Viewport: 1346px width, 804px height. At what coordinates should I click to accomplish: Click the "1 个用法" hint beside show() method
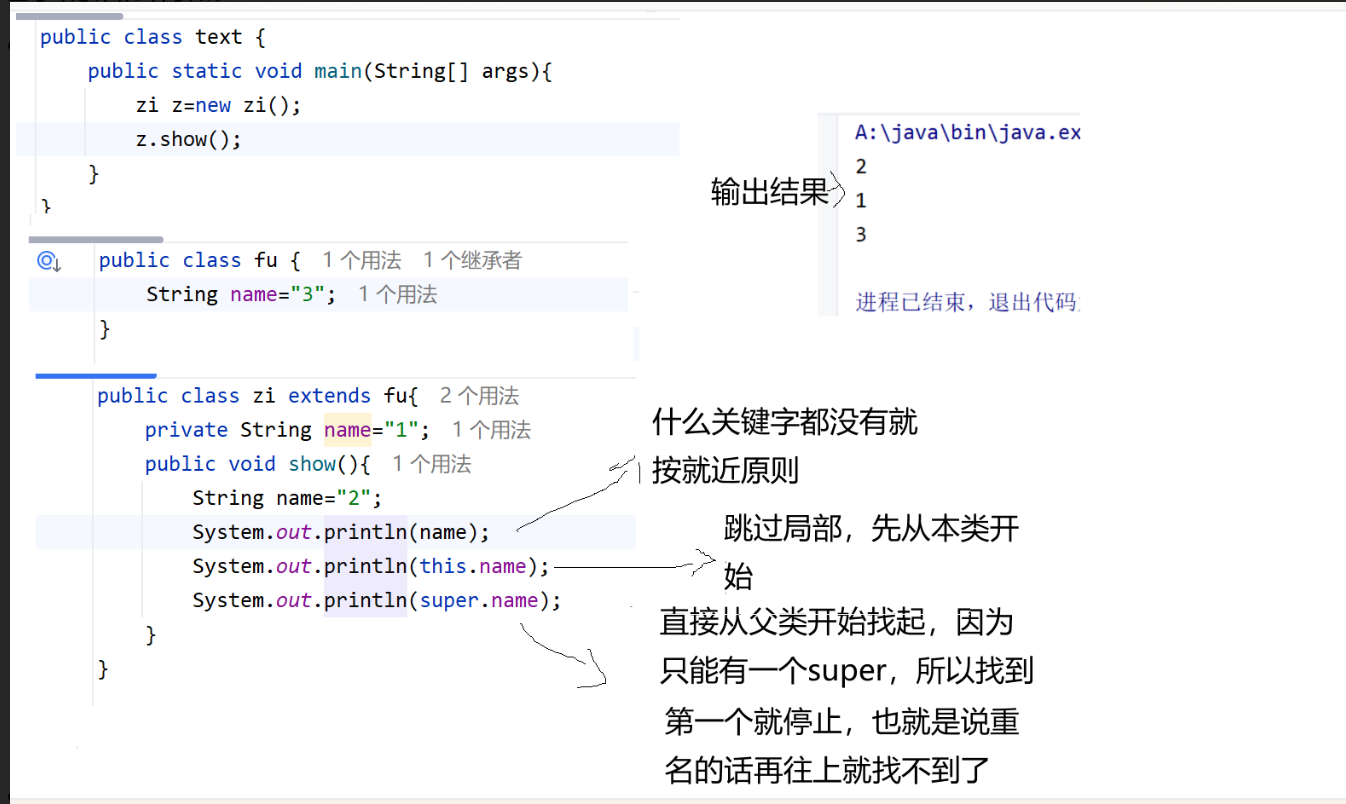tap(430, 463)
